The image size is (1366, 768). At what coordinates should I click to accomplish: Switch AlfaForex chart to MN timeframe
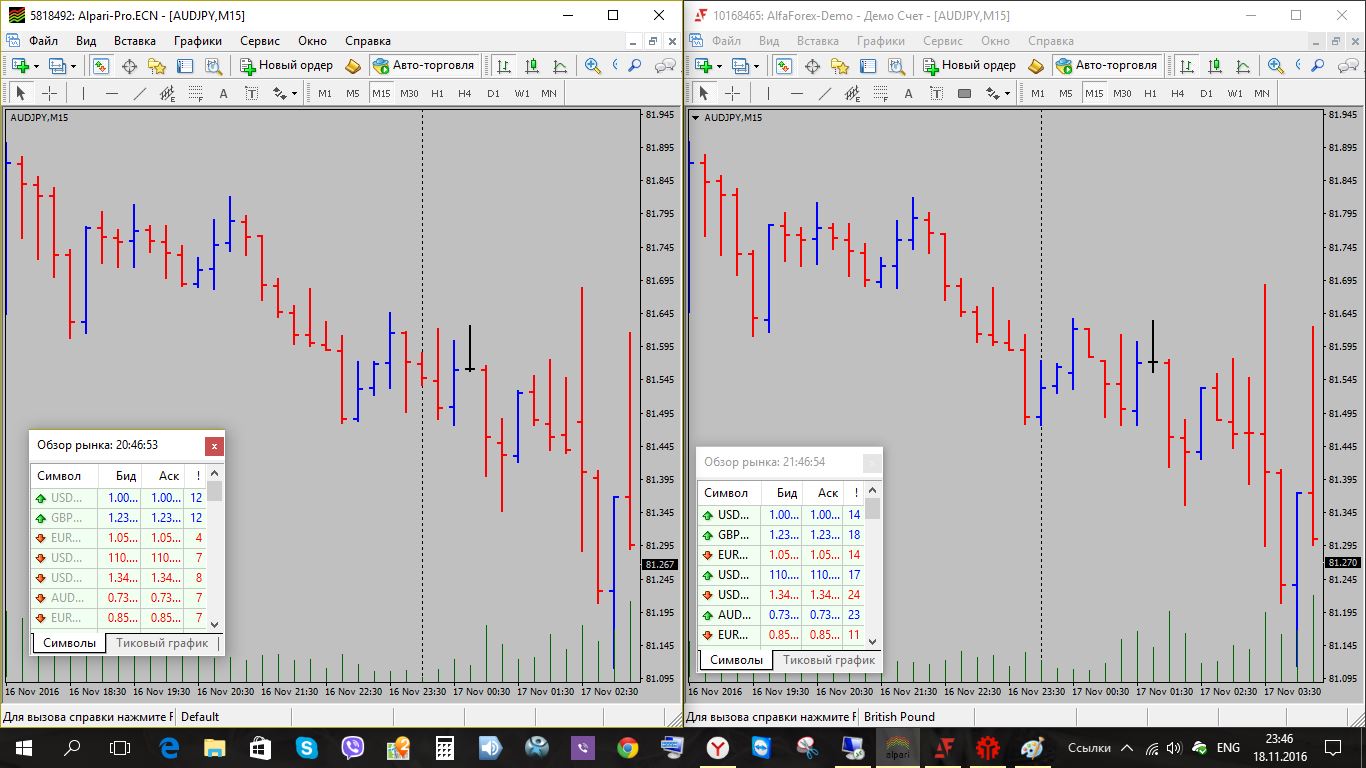pyautogui.click(x=1262, y=93)
